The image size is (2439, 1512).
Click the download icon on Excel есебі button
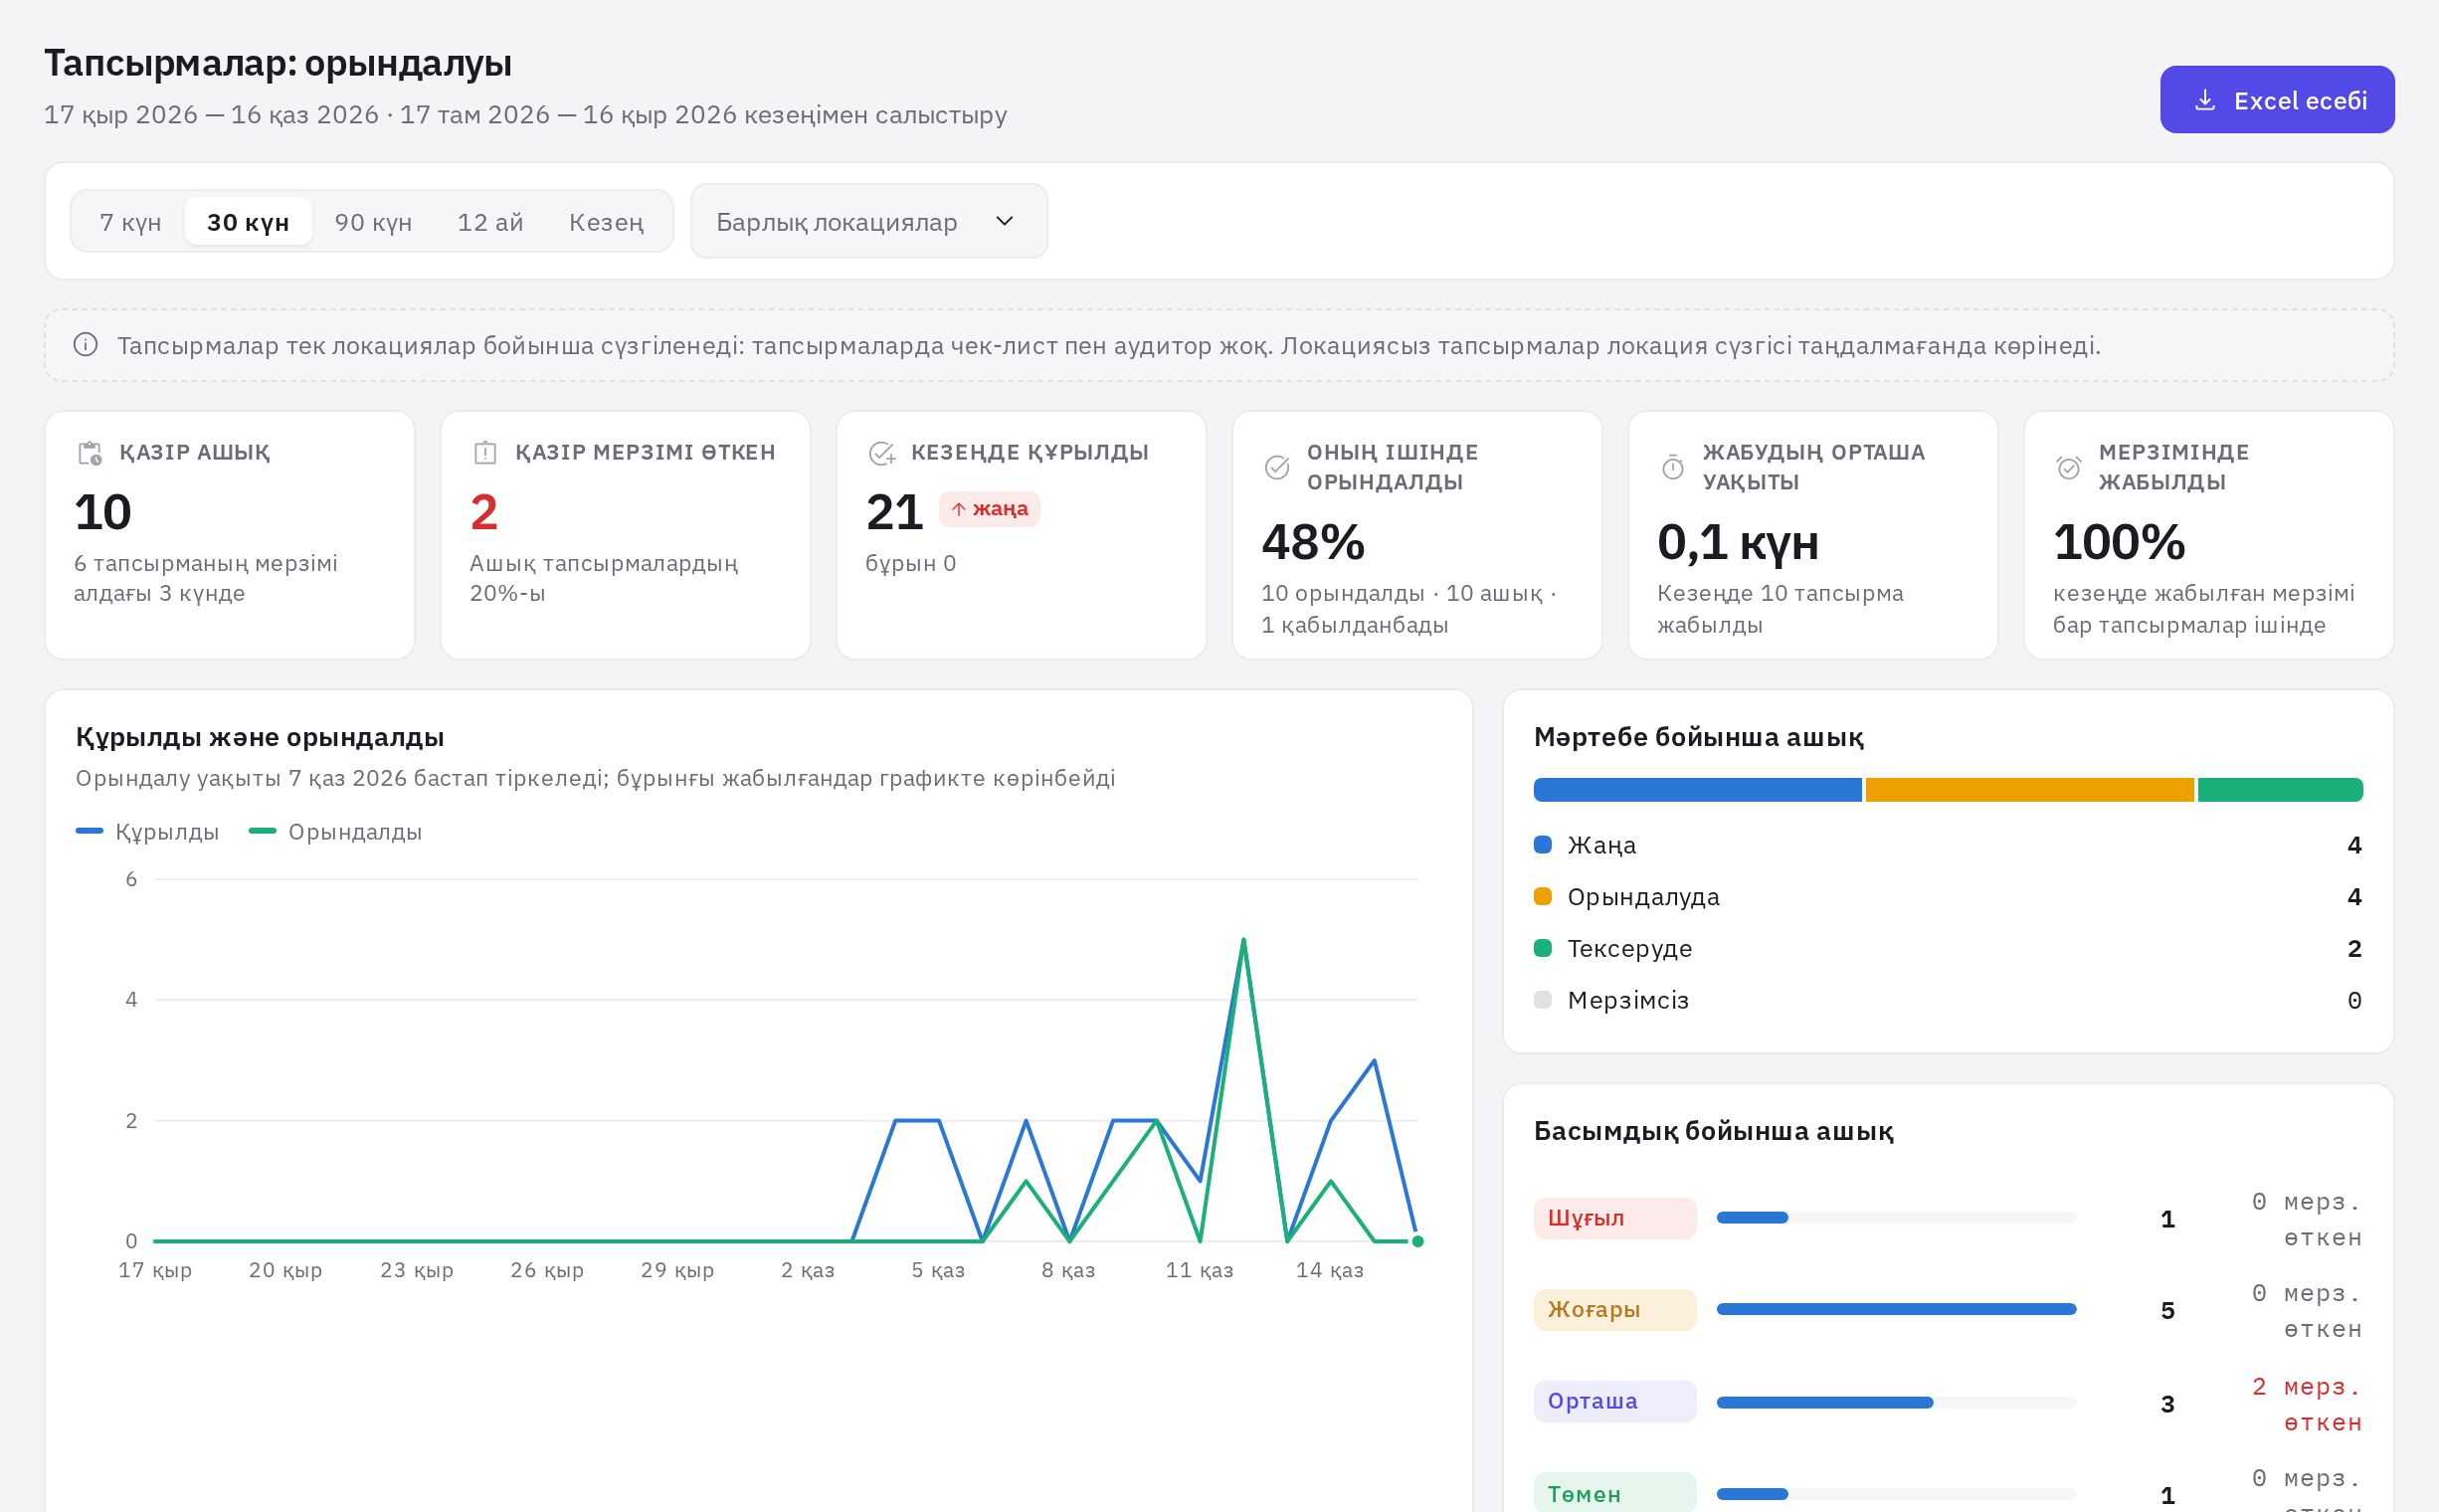click(x=2205, y=100)
